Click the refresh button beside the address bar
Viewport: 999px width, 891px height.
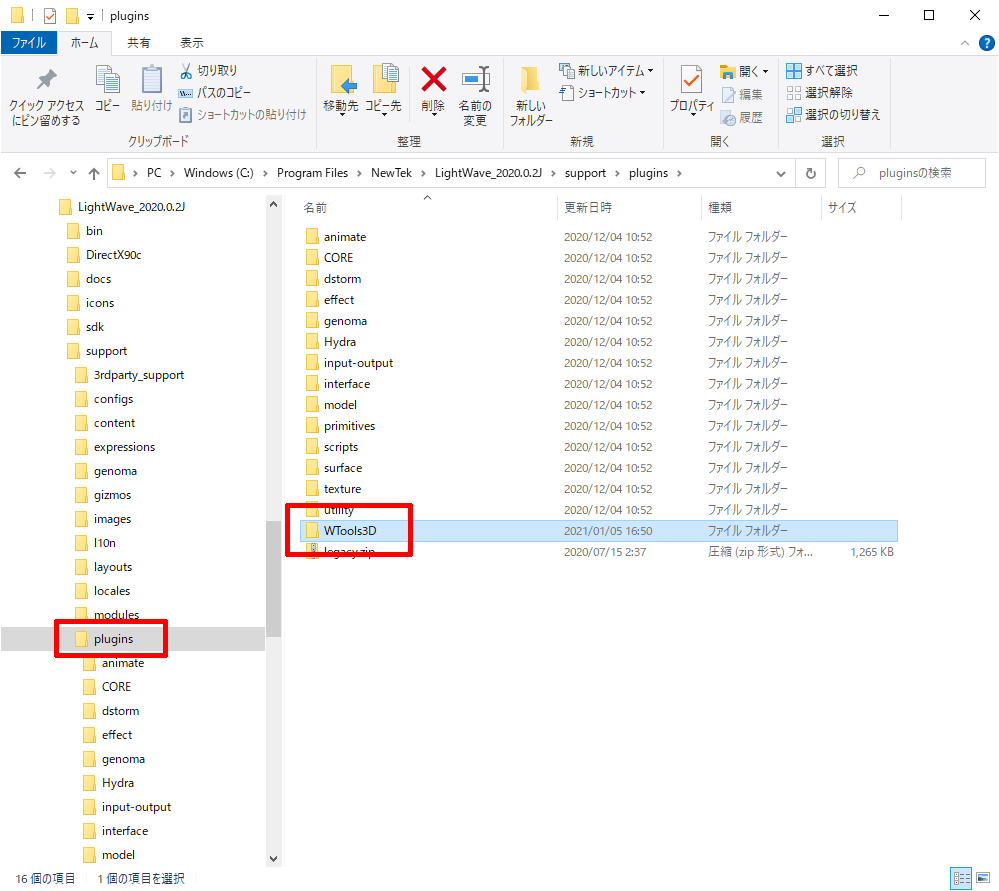[810, 173]
